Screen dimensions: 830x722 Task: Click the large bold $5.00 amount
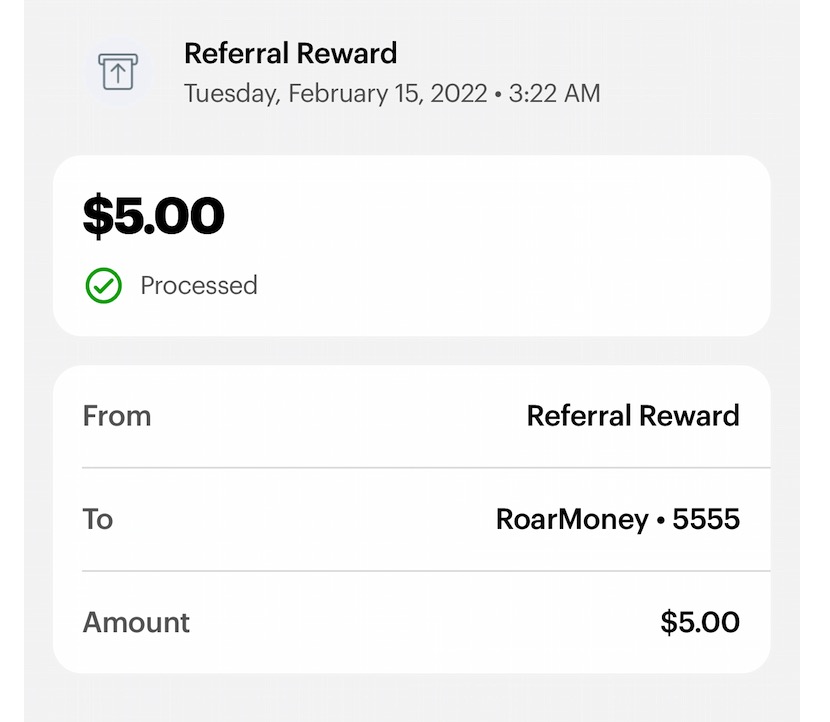(x=153, y=216)
